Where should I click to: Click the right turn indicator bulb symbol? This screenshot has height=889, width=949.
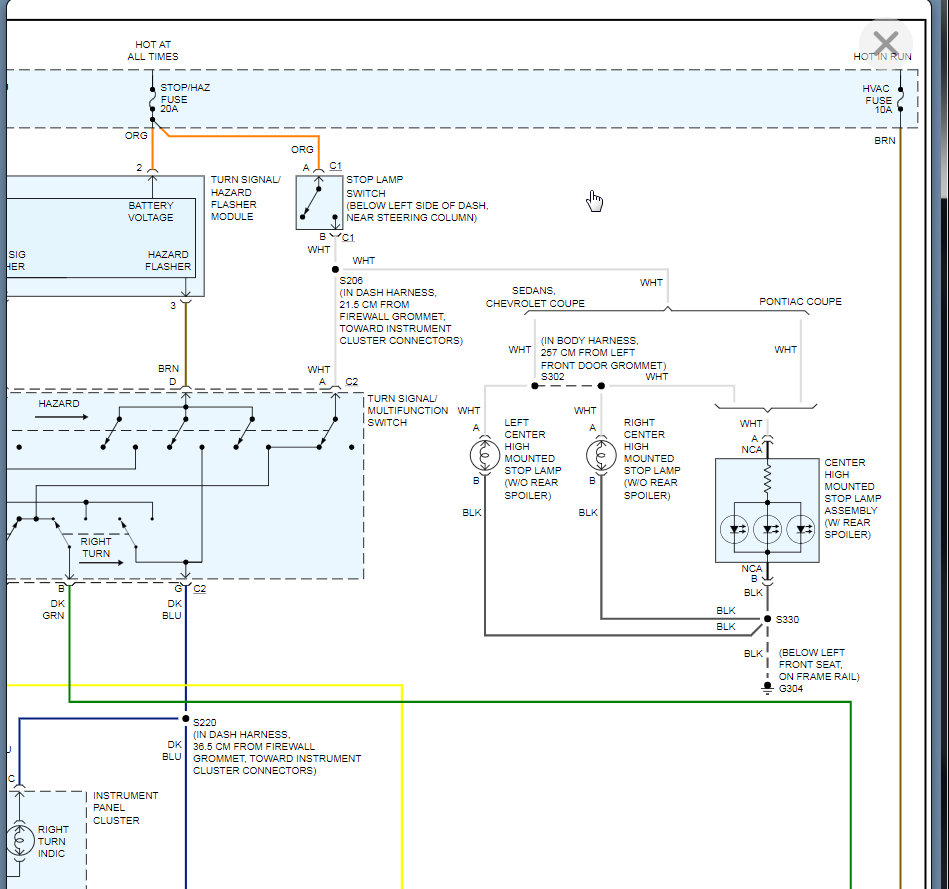19,840
